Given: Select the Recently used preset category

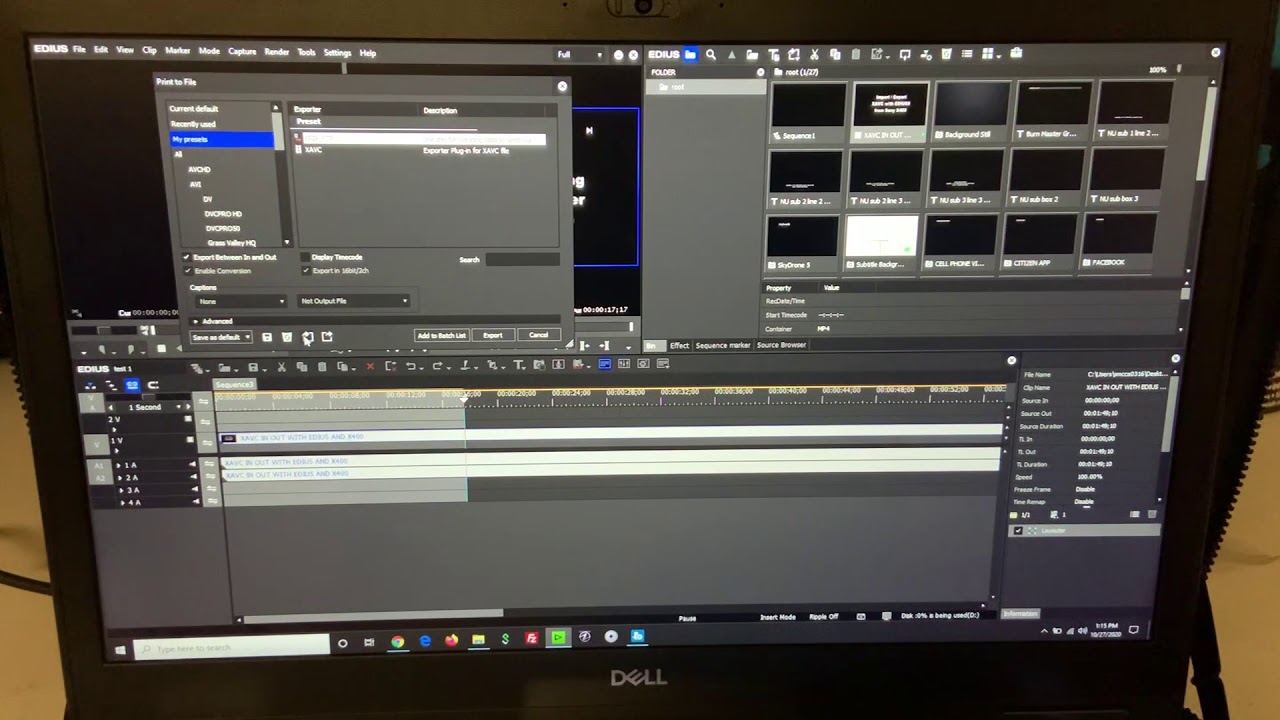Looking at the screenshot, I should (193, 124).
